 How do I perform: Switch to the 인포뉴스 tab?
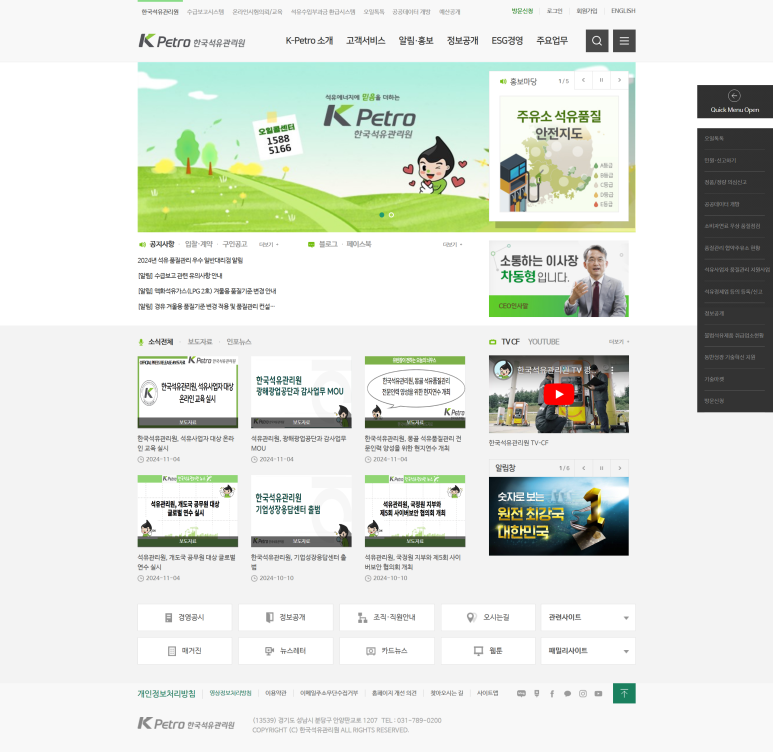[x=239, y=342]
